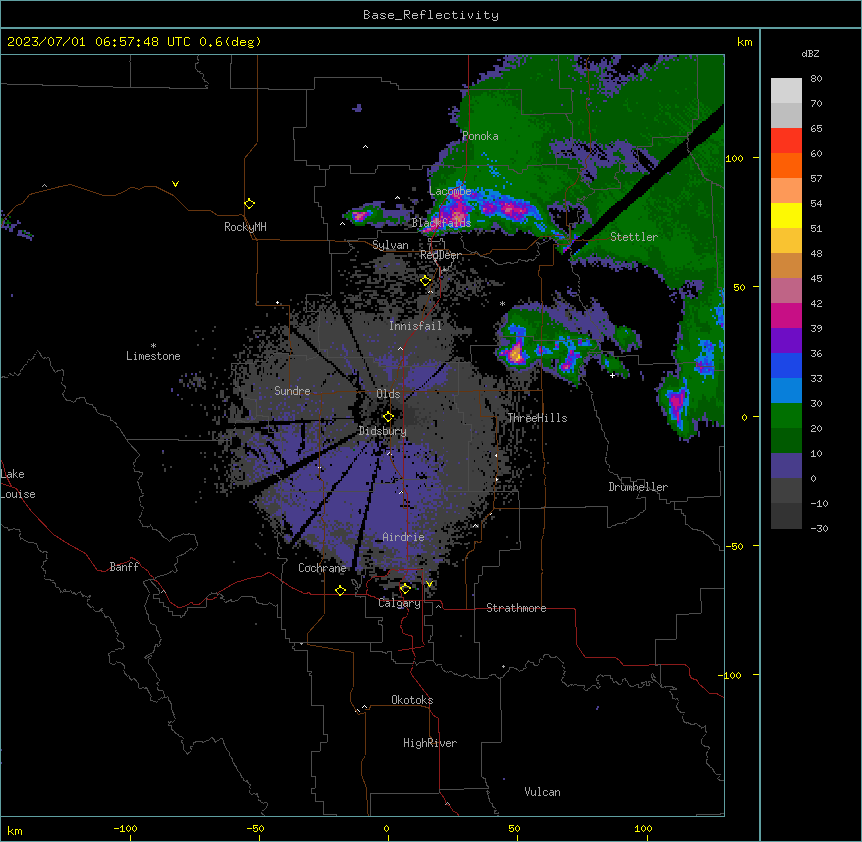
Task: Click the yellow diamond marker near RockyMH
Action: point(250,204)
